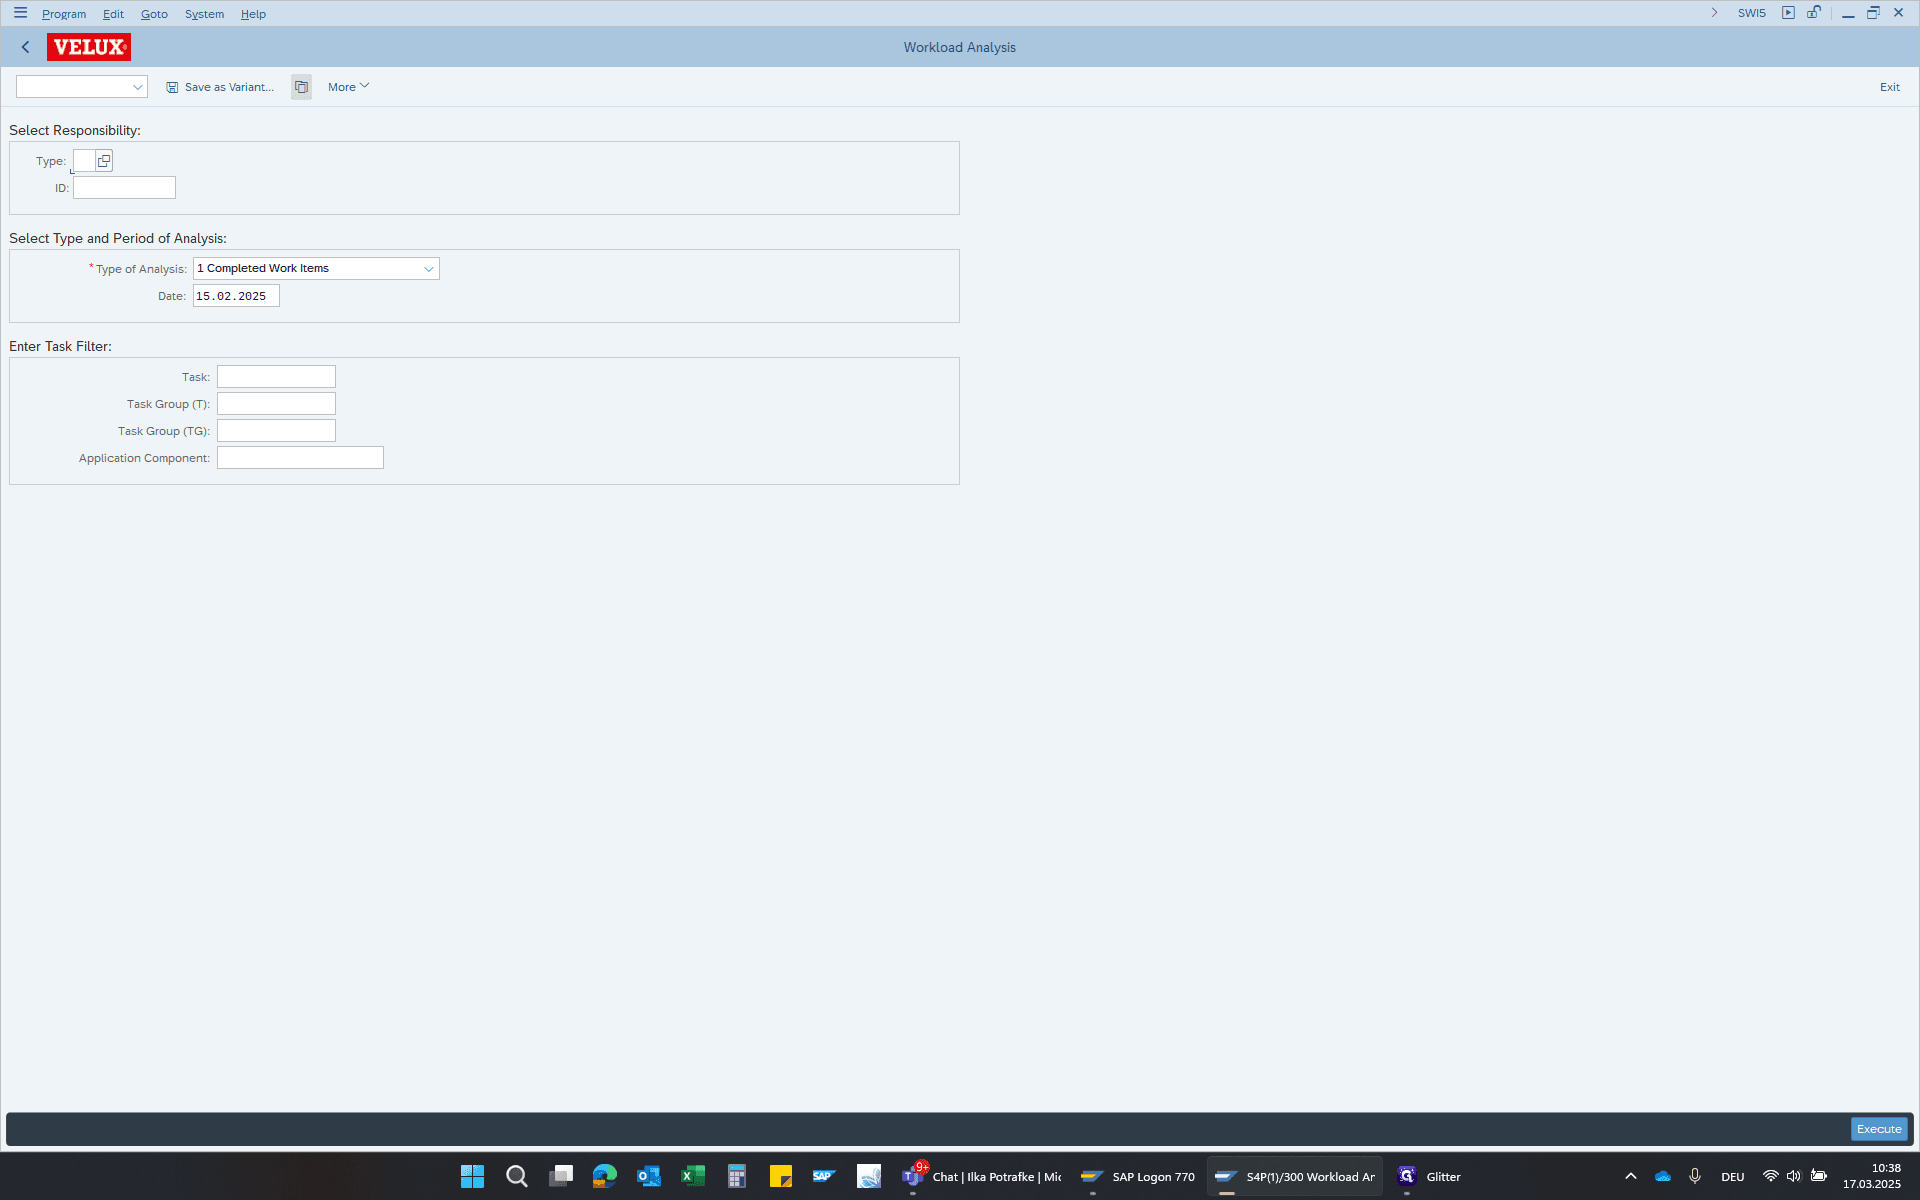Open the Help menu

[x=253, y=14]
